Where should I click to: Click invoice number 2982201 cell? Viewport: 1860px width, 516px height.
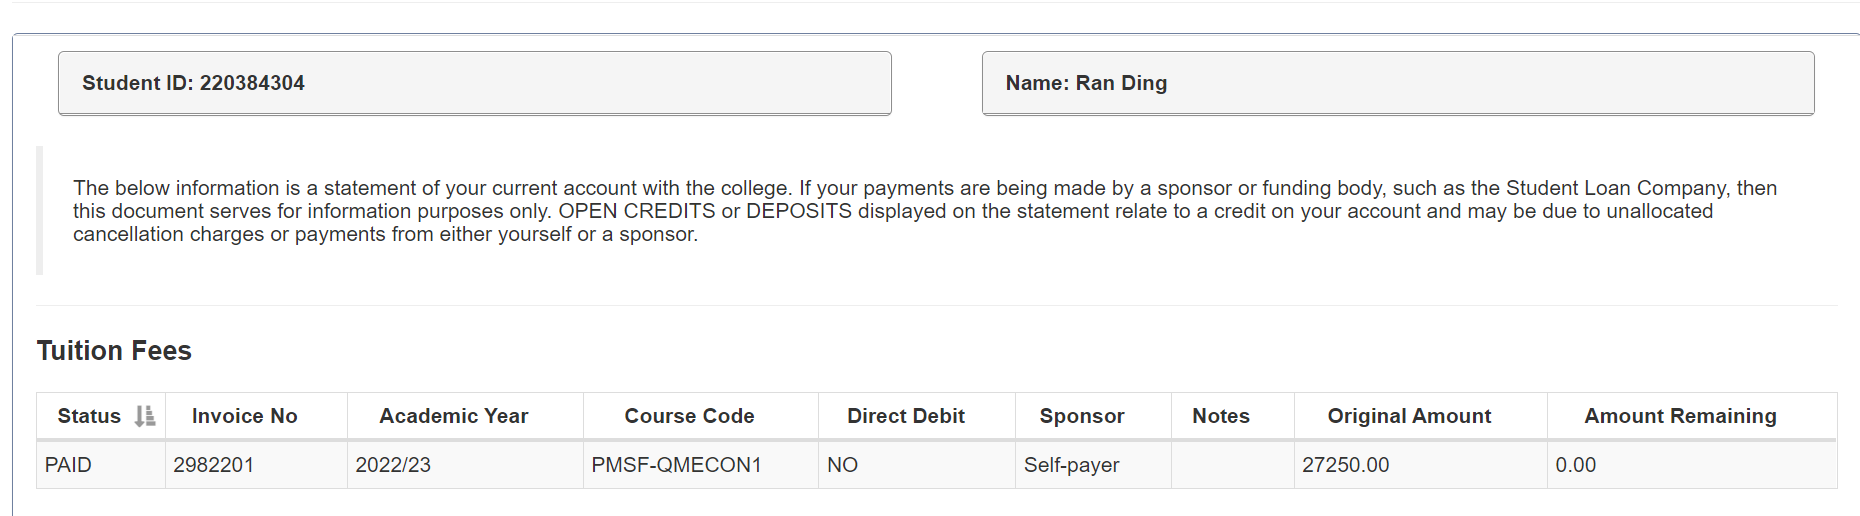(214, 465)
